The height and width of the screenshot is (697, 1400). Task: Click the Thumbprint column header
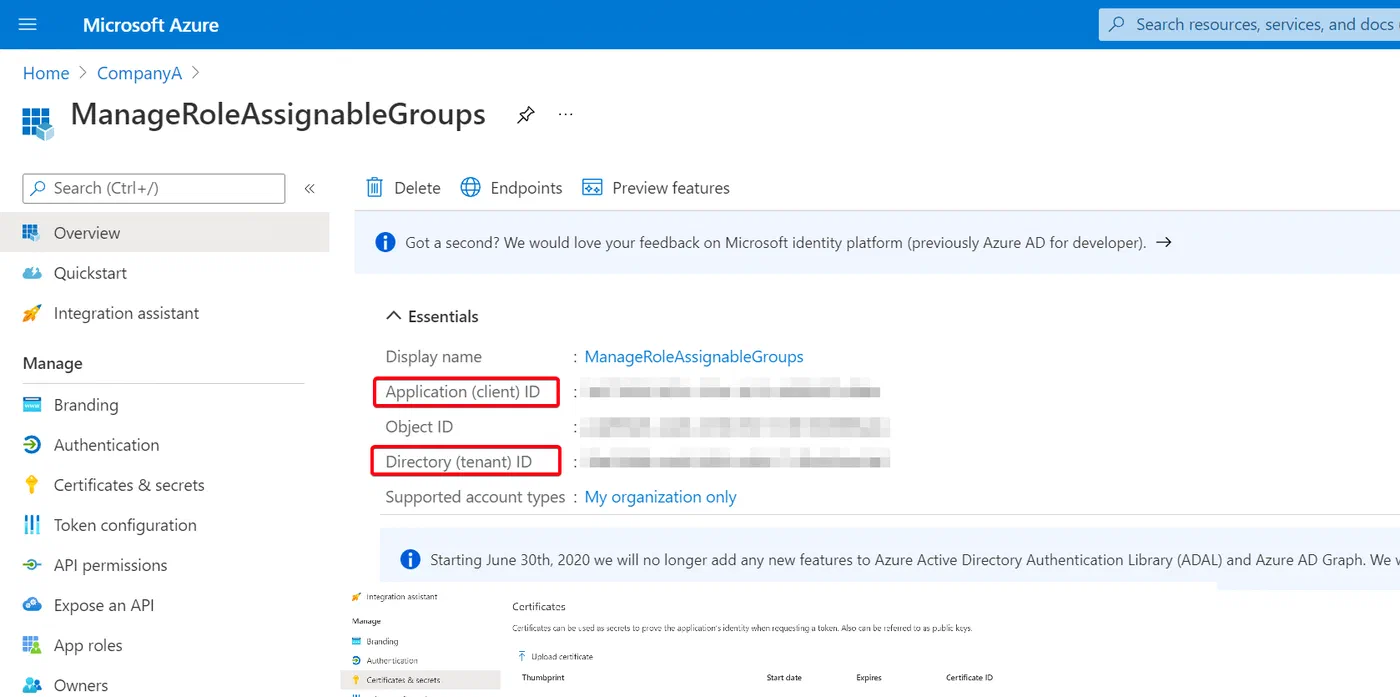[x=543, y=678]
